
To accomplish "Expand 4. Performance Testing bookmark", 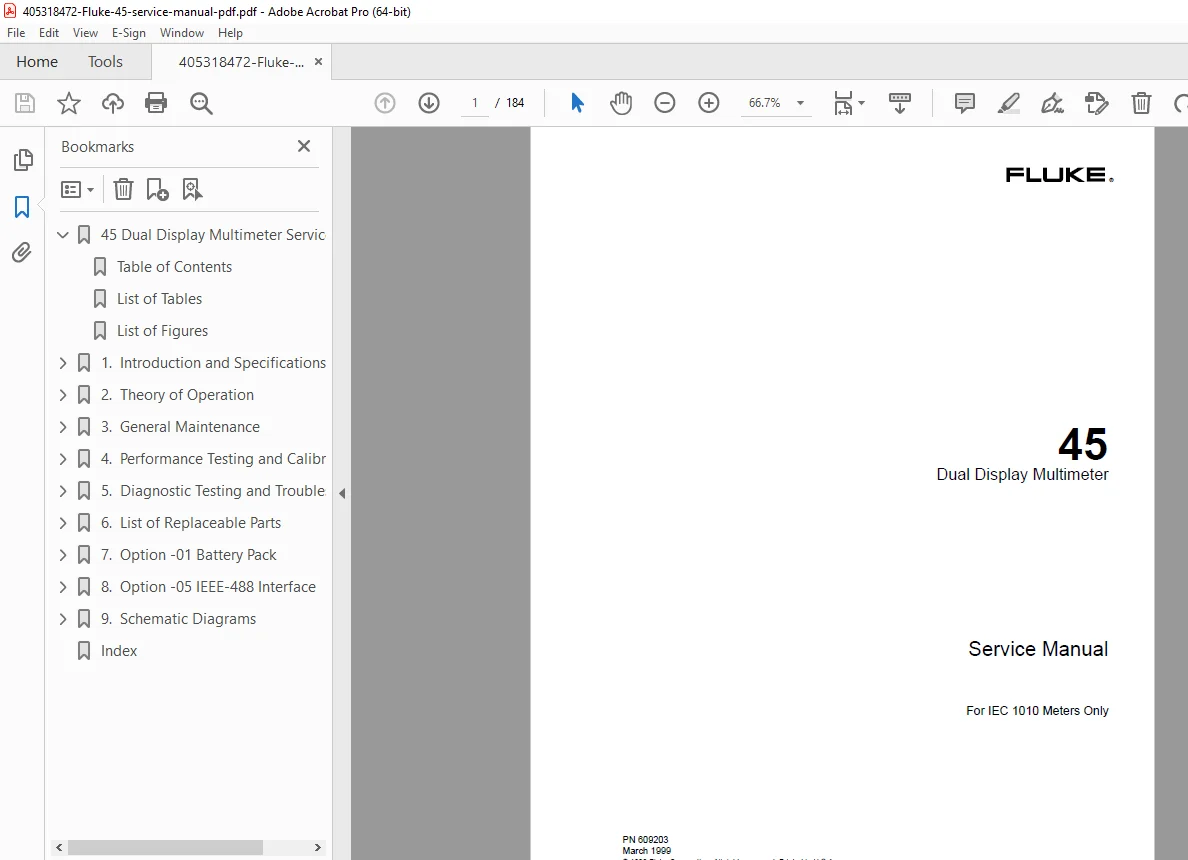I will coord(63,459).
